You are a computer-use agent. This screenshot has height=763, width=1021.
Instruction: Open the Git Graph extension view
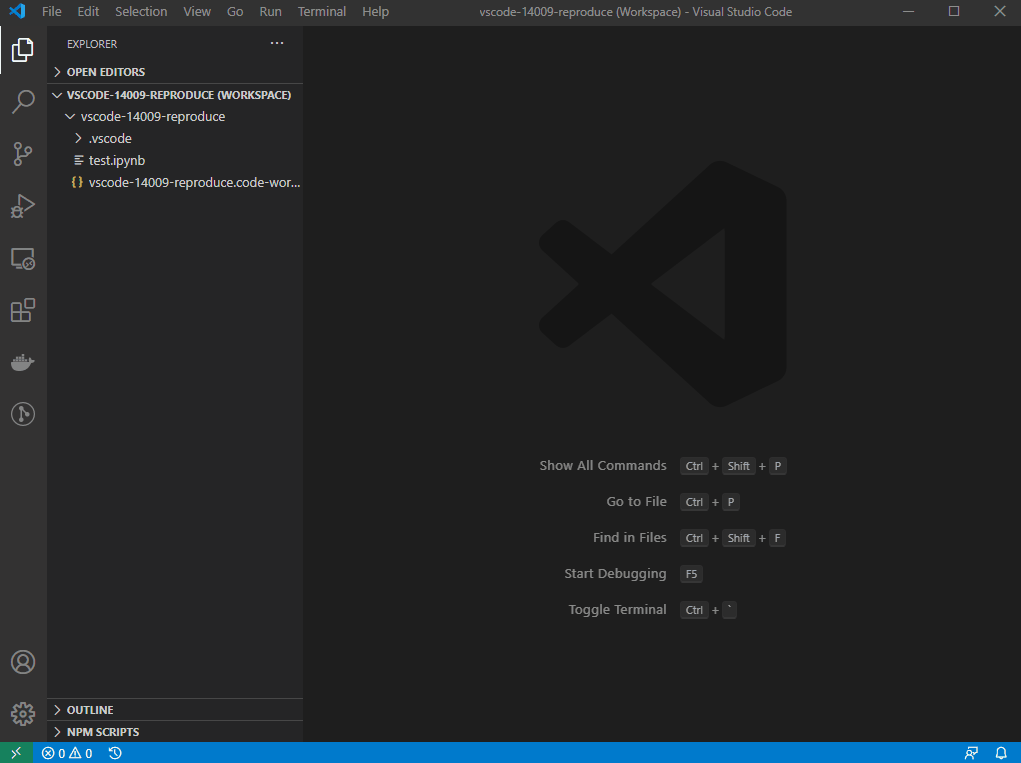(x=23, y=414)
